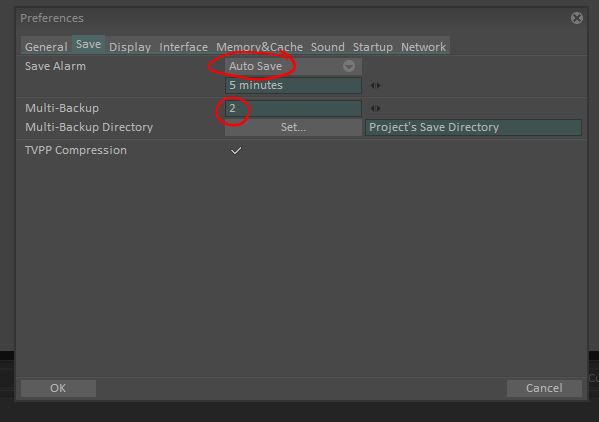Open the Display tab
The width and height of the screenshot is (599, 422).
click(x=130, y=47)
